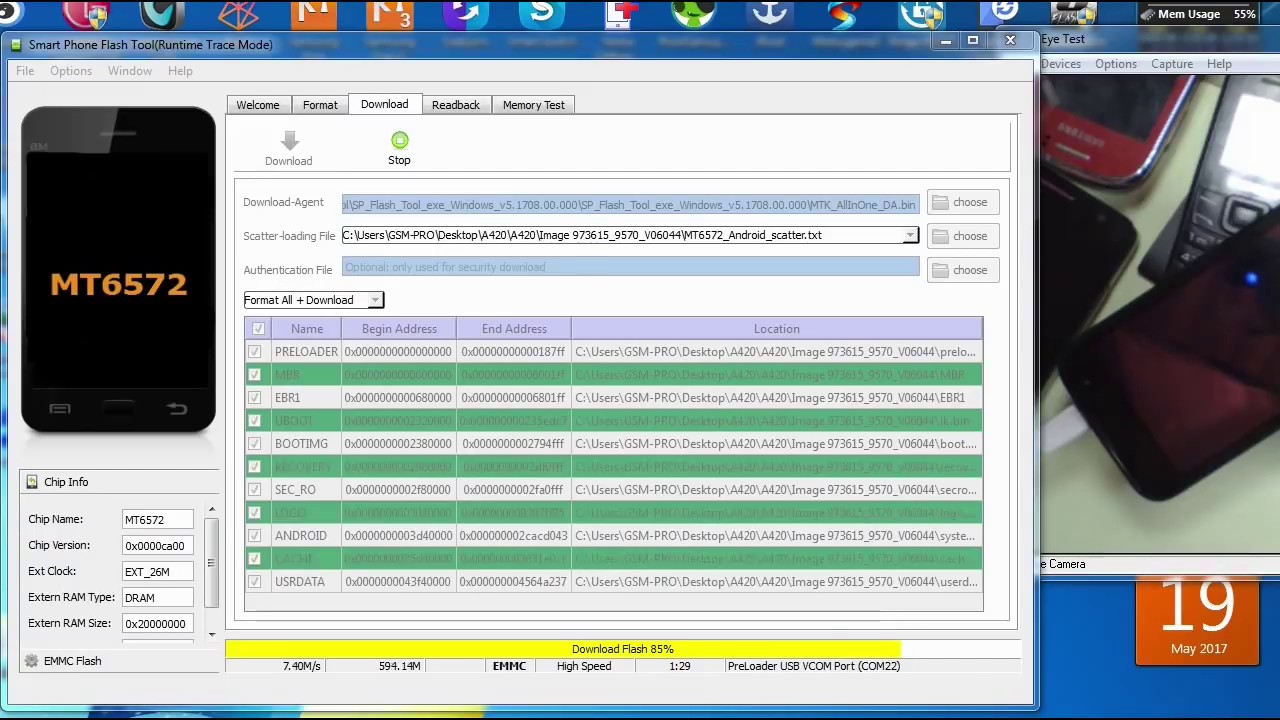Click the Chip Info panel icon
The image size is (1280, 720).
(32, 482)
